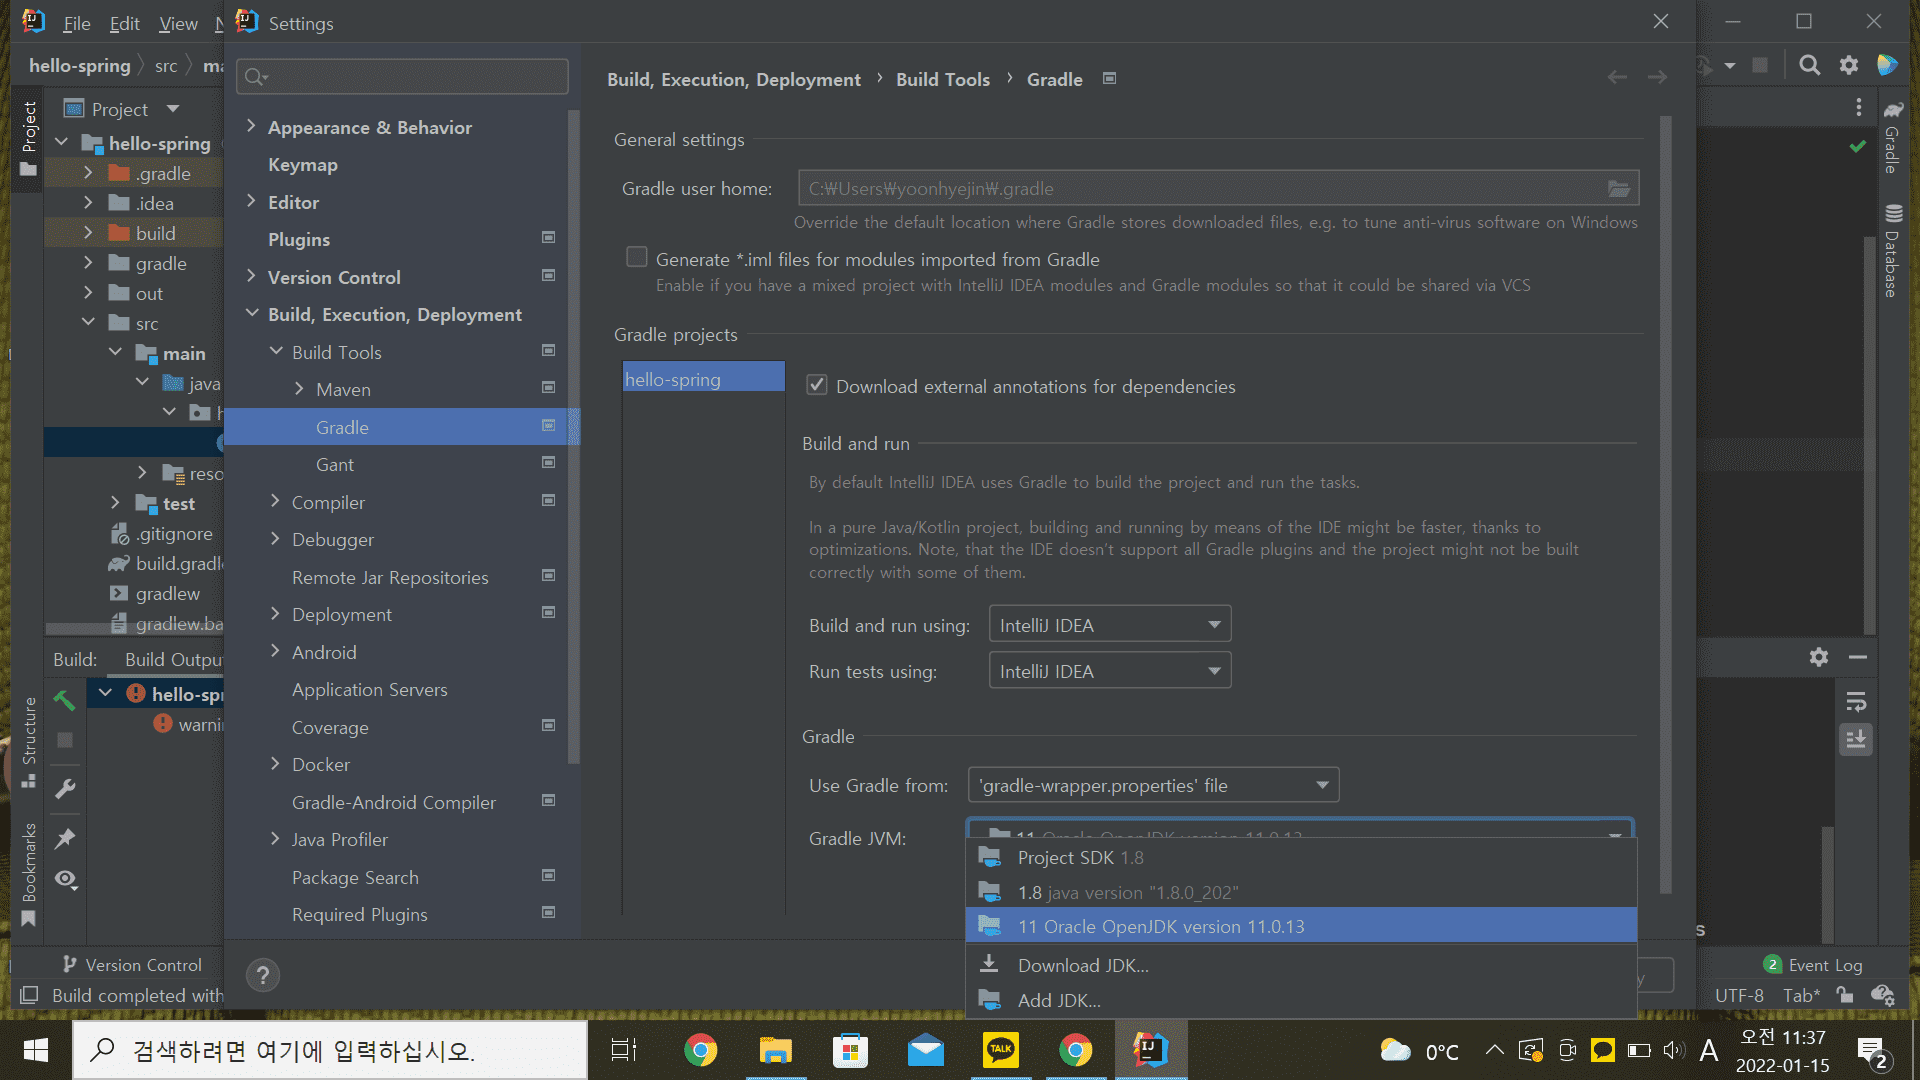Open the Gradle tool window sidebar tab
Screen dimensions: 1920x1080
(1892, 137)
